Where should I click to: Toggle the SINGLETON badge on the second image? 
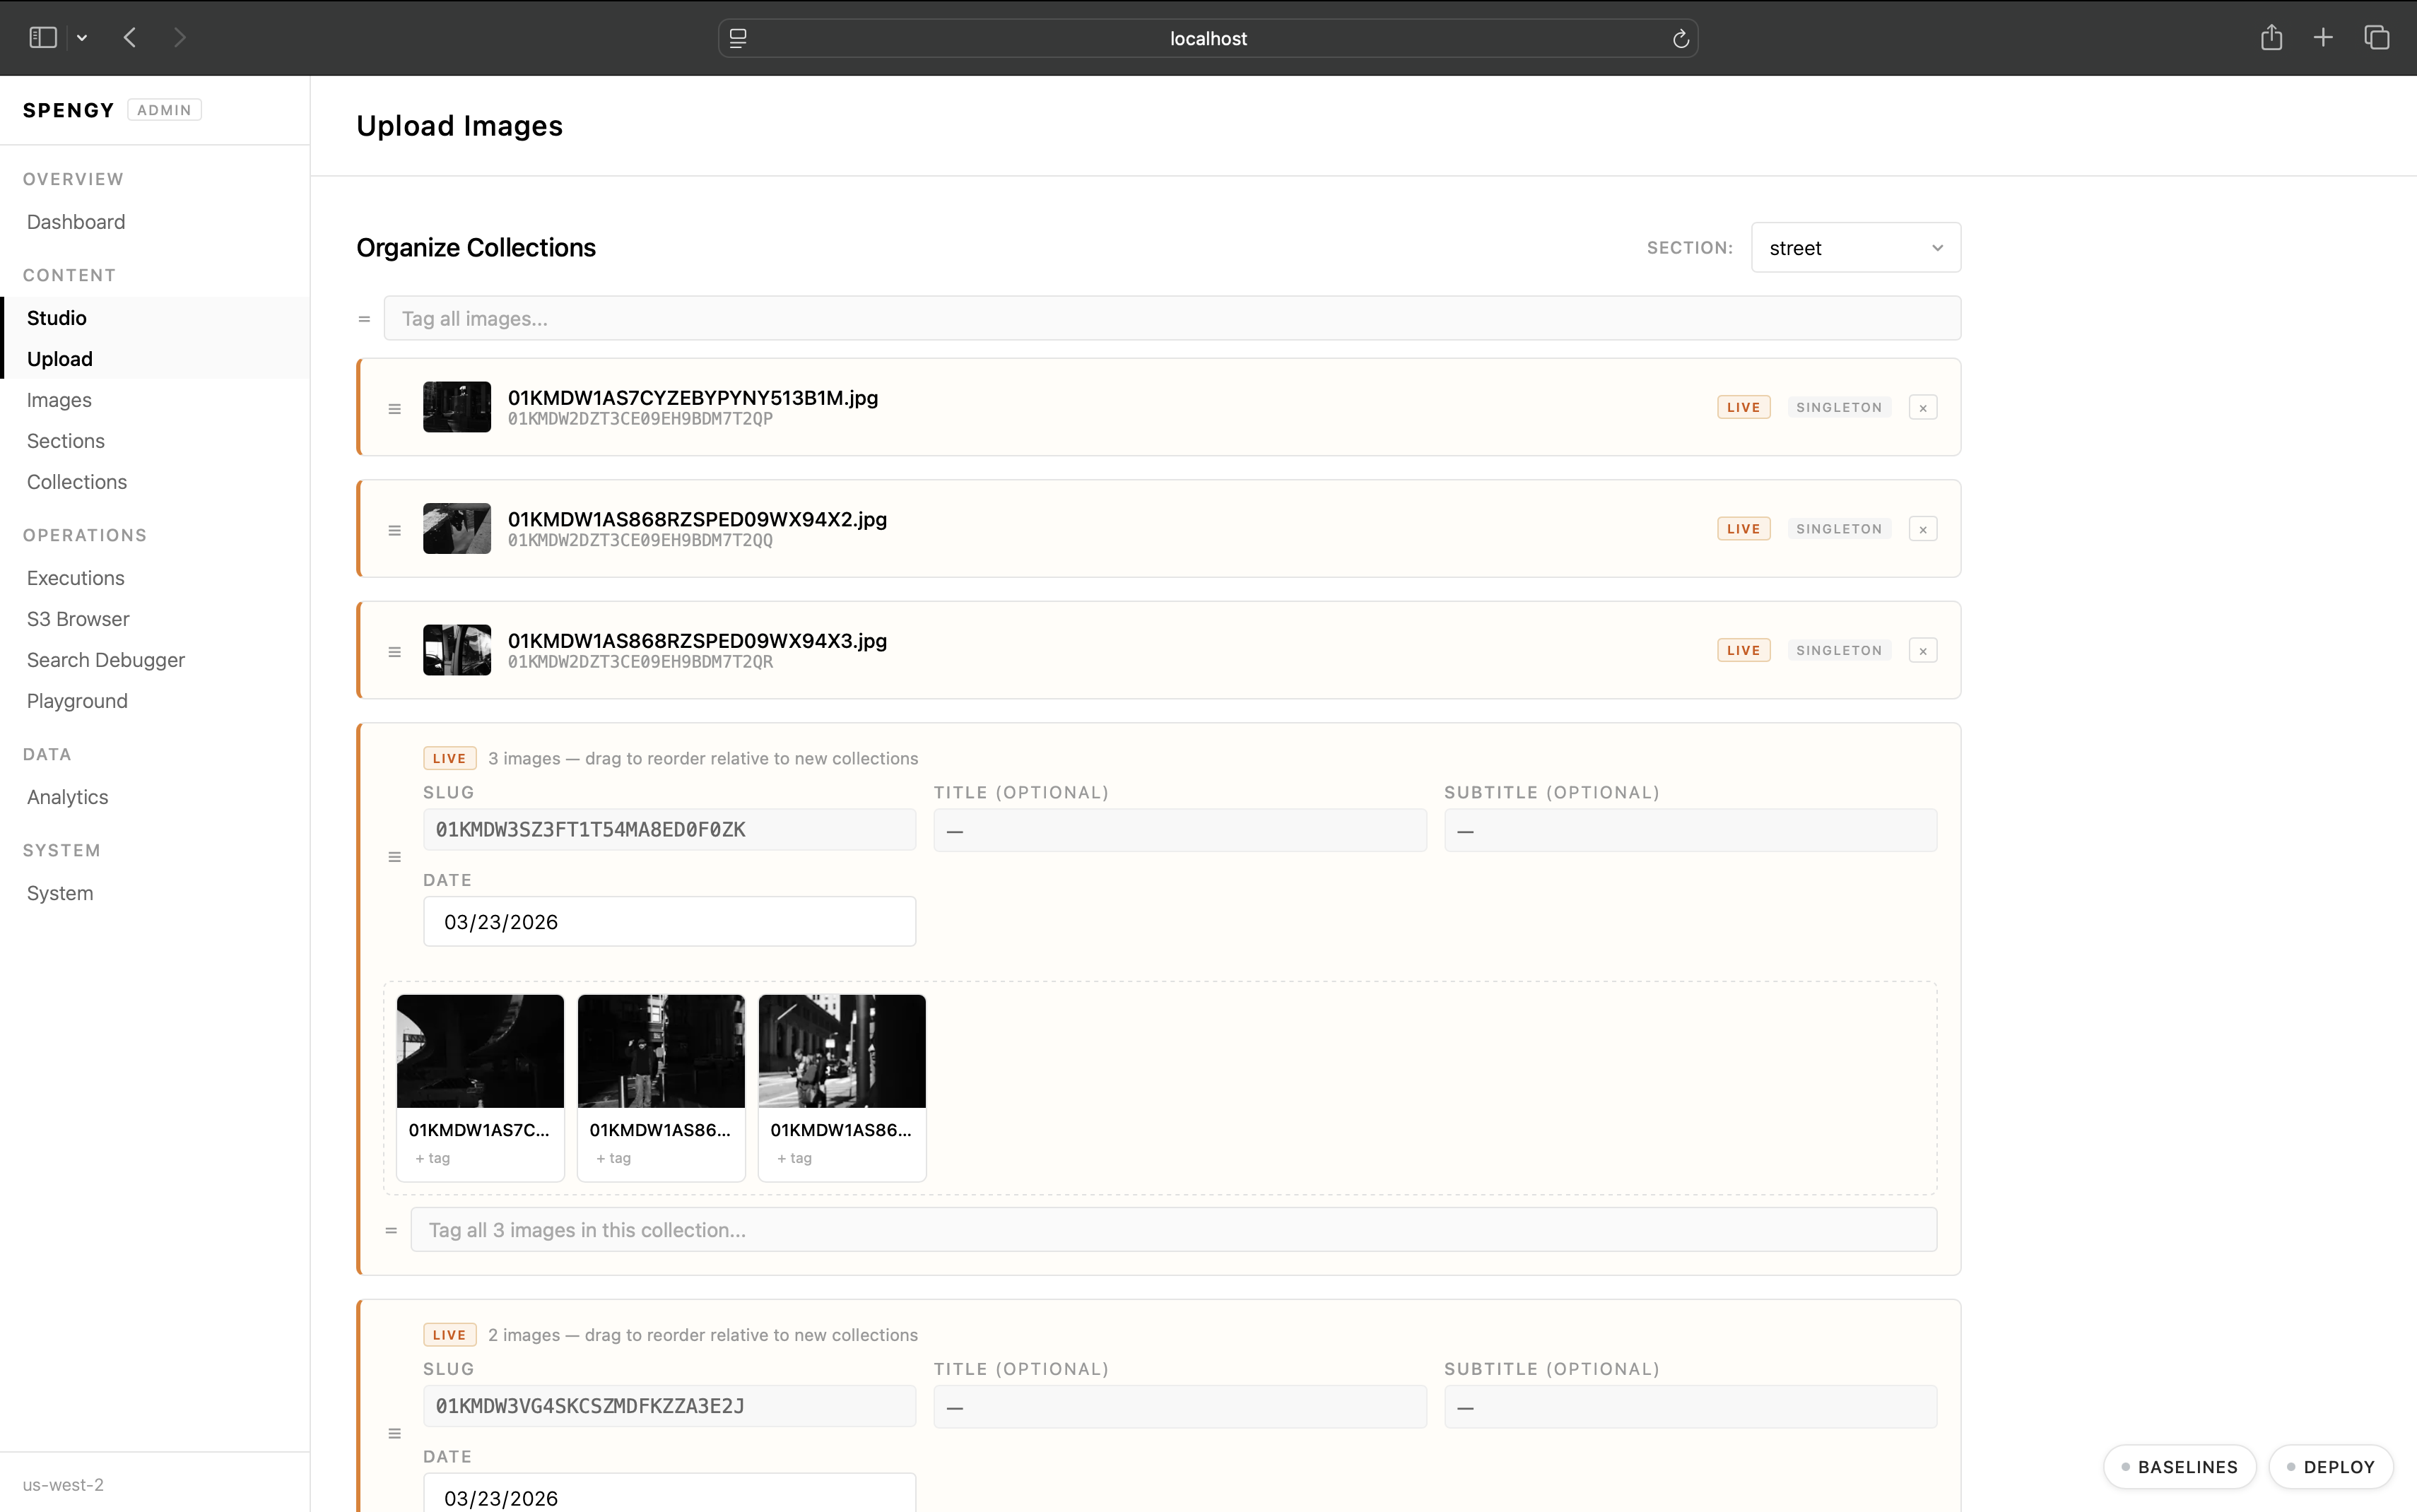1838,528
